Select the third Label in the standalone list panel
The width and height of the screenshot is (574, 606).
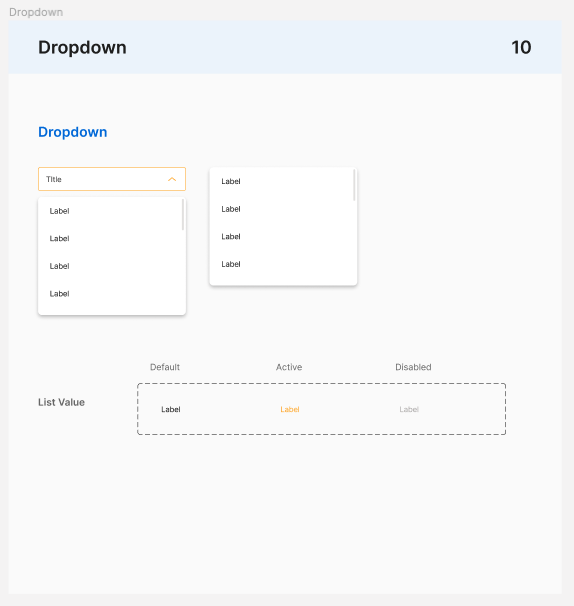point(231,237)
